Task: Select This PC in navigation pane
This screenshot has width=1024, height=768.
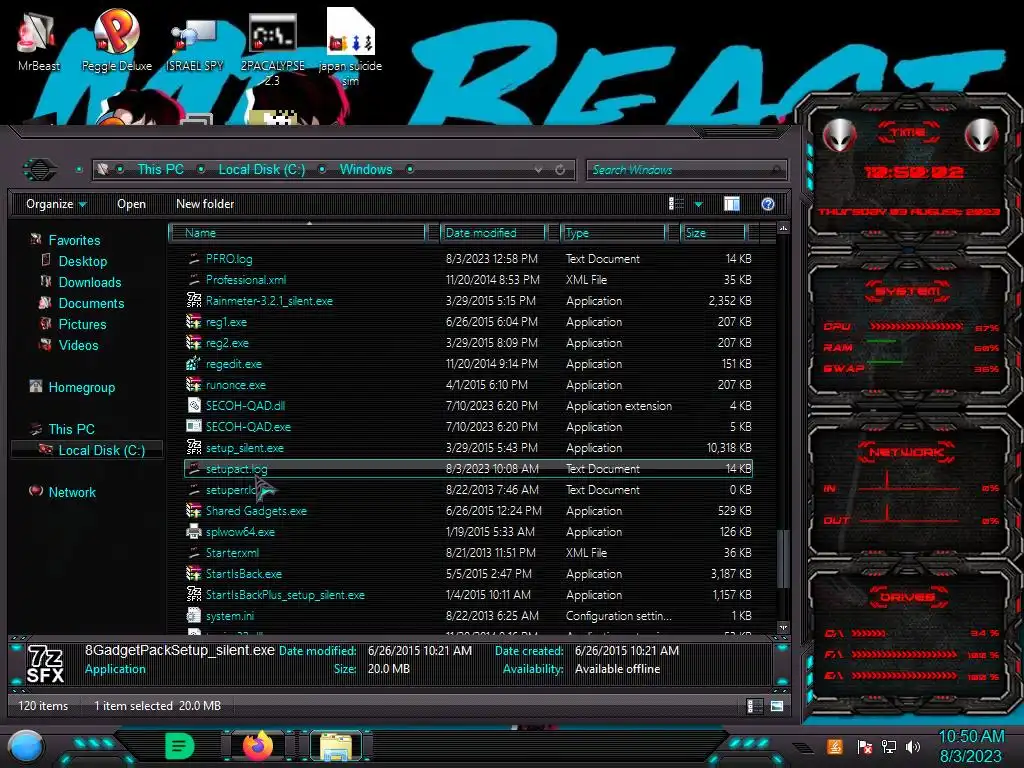Action: 71,429
